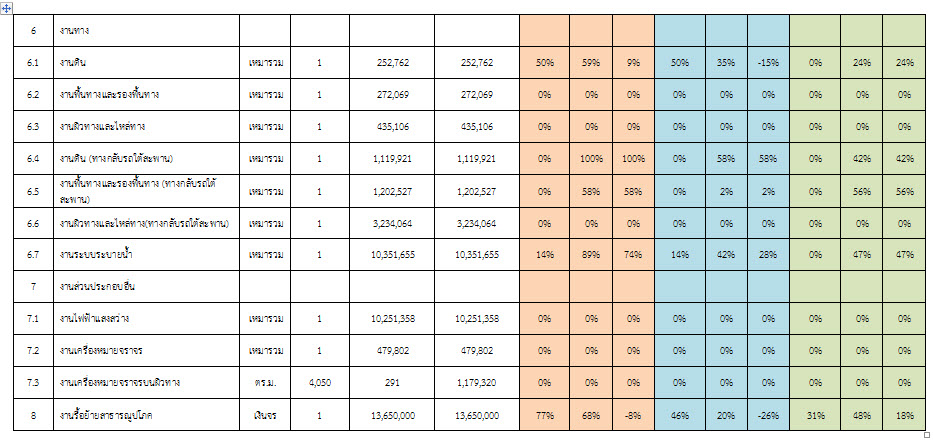Select the orange cell showing -8%

(632, 414)
